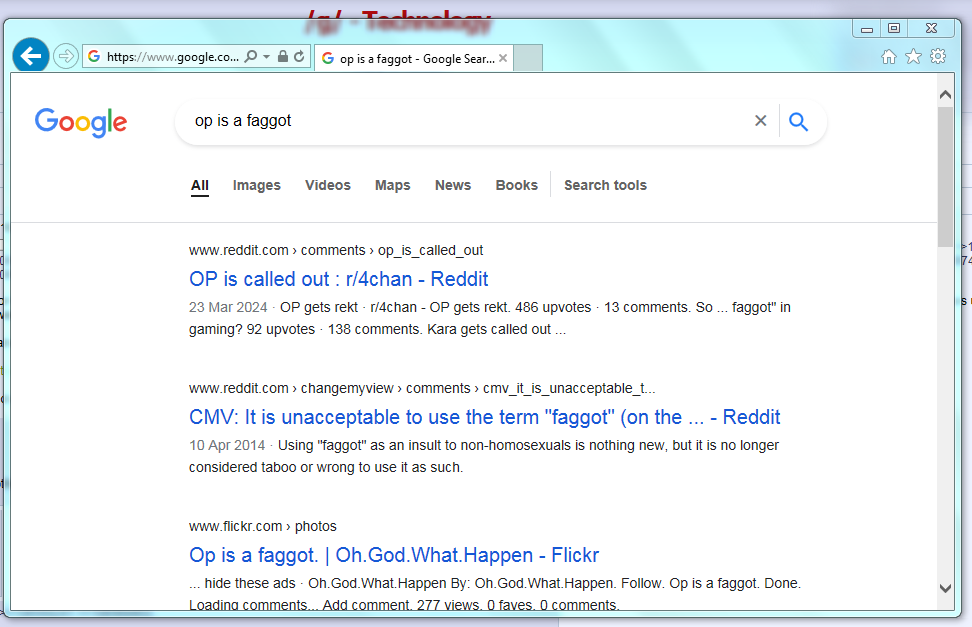Click the vertical scrollbar thumb

point(945,177)
